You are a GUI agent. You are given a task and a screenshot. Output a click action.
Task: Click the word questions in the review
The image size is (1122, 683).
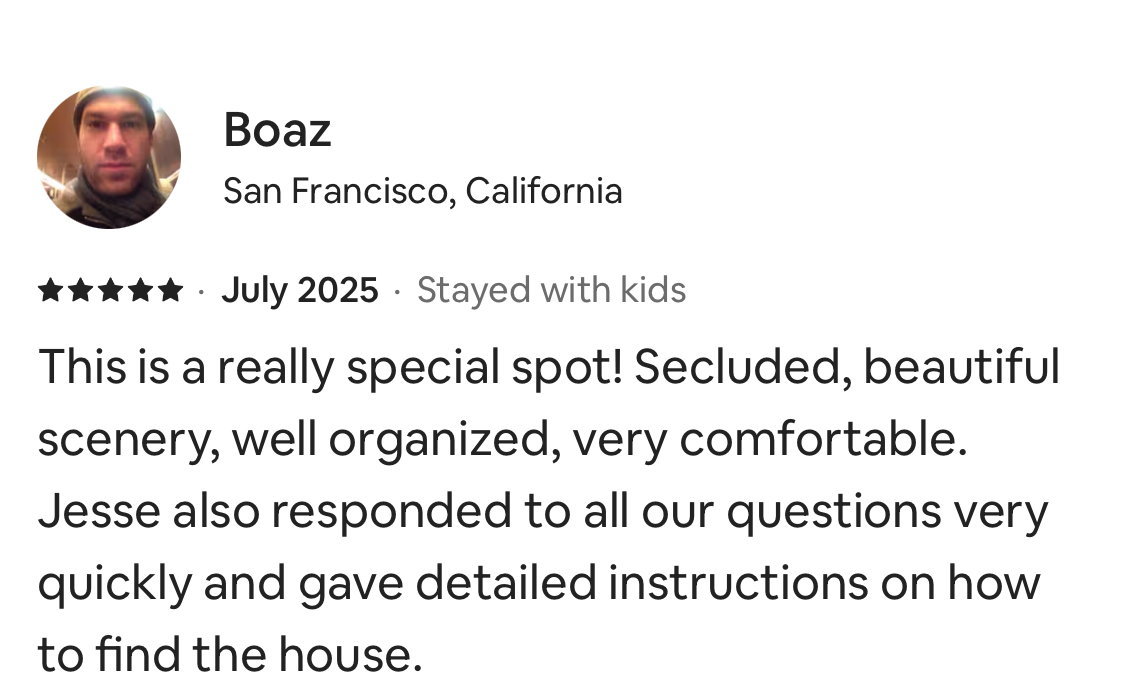833,511
